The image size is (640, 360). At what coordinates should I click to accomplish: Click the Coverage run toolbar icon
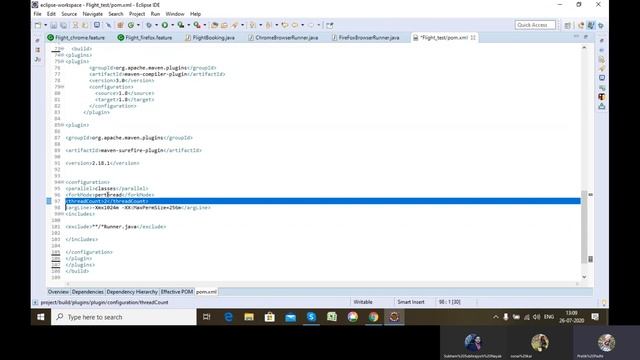[x=181, y=25]
